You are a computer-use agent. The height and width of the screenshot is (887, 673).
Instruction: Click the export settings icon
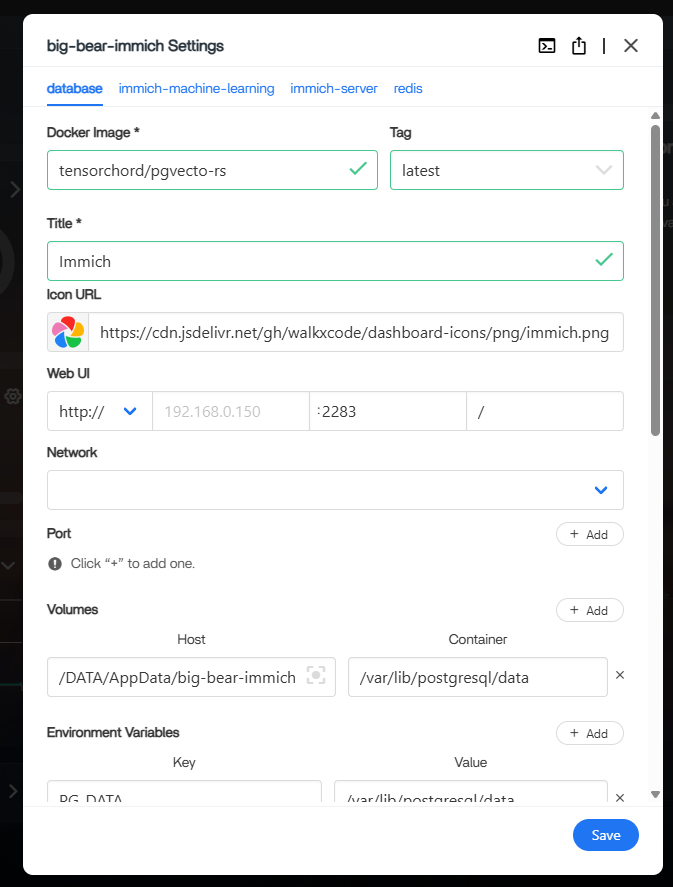pos(579,45)
